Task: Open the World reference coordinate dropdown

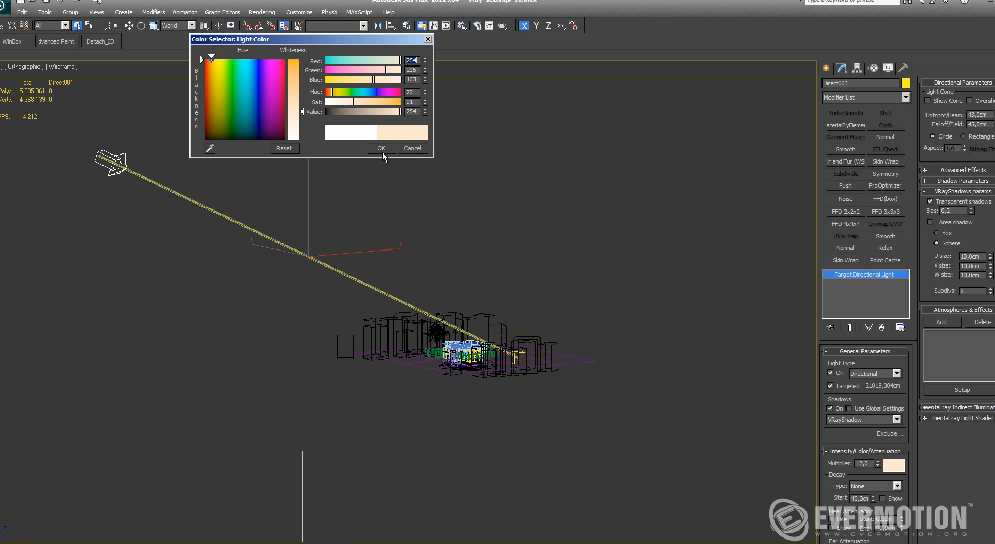Action: click(x=178, y=25)
